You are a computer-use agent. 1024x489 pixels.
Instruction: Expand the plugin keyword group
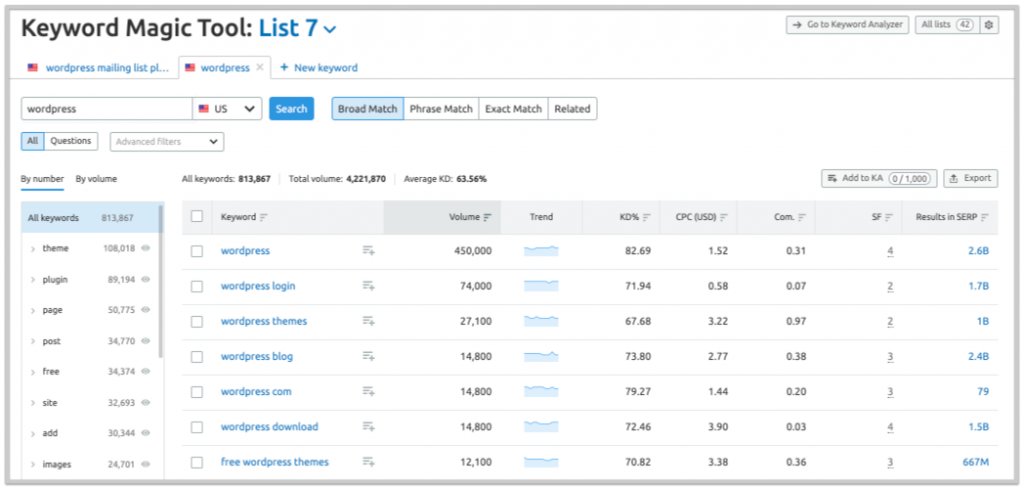coord(33,280)
